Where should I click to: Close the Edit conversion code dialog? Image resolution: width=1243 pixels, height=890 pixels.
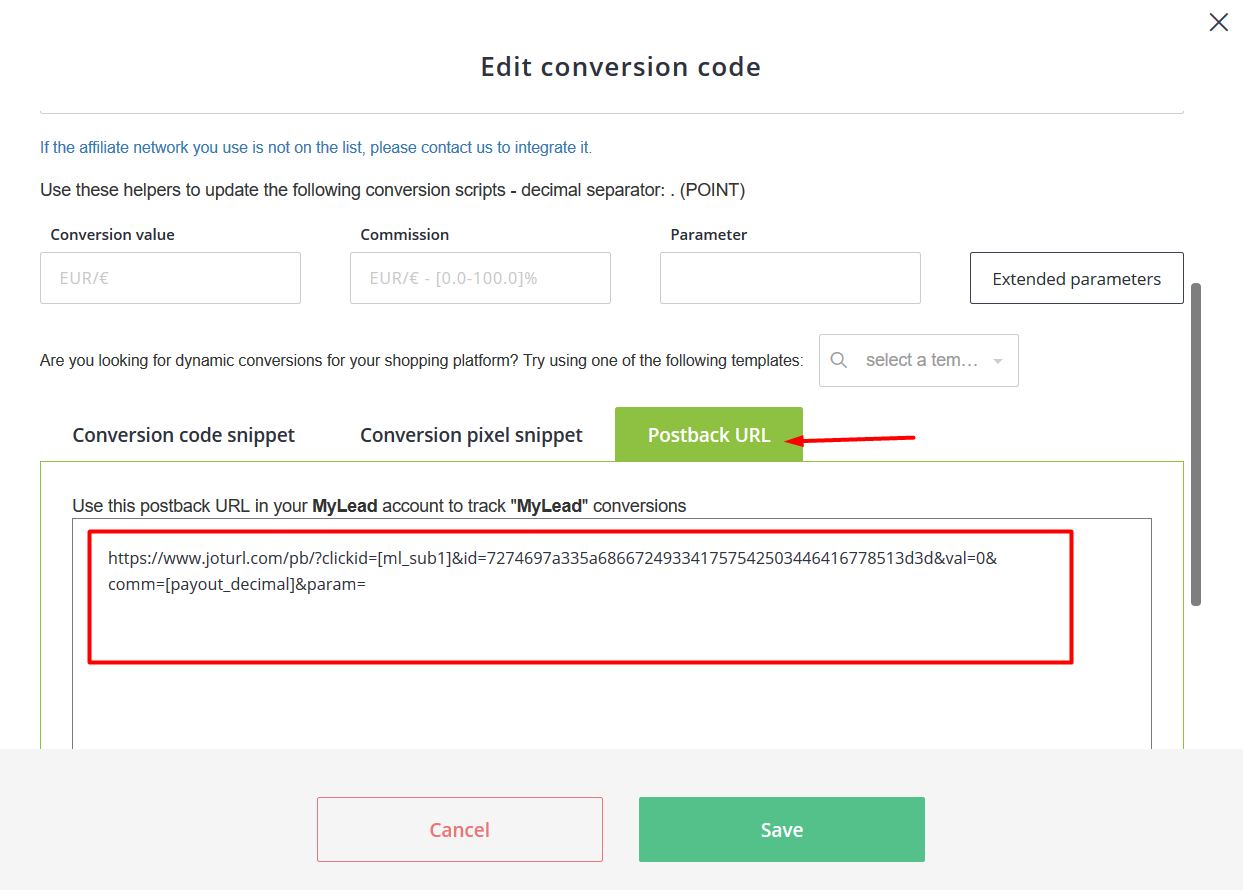pos(1218,22)
